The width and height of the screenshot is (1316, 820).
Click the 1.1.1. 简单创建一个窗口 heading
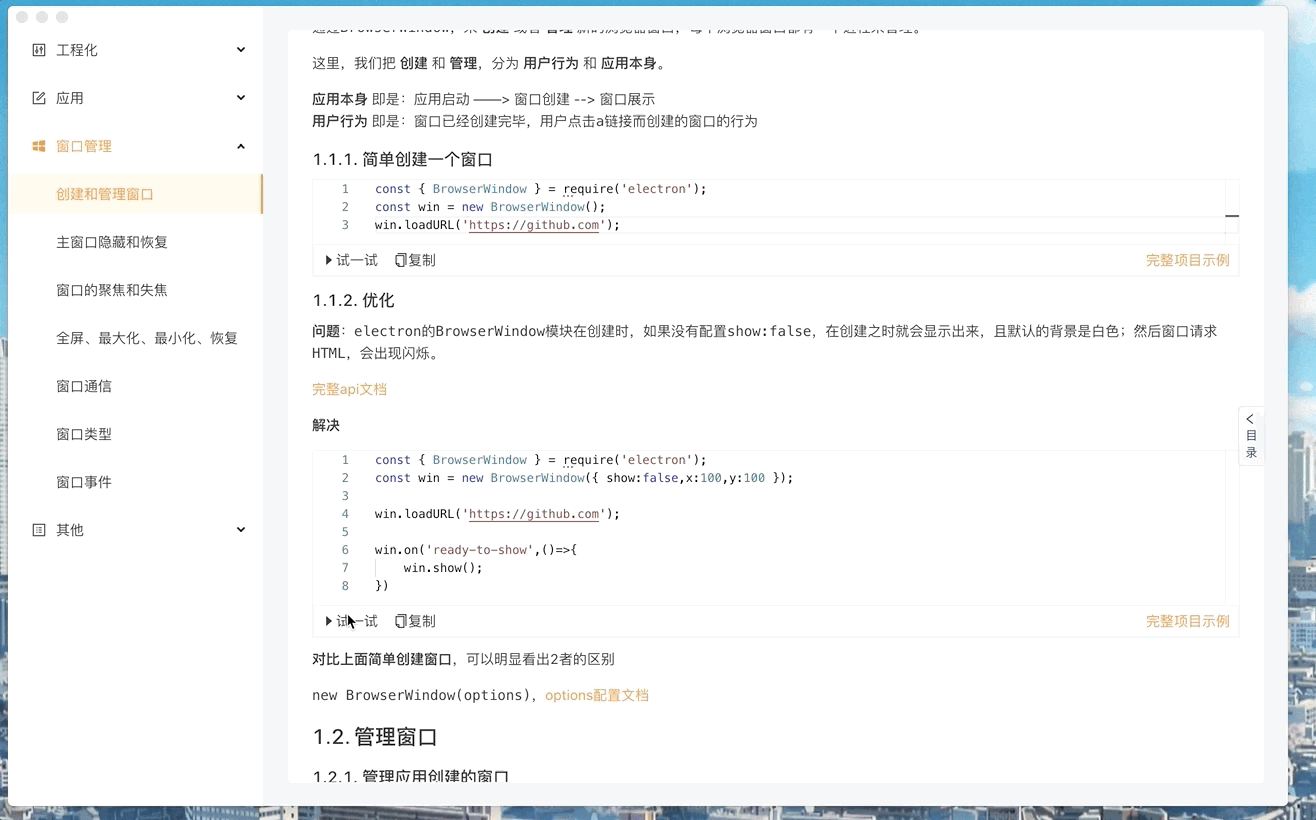[402, 160]
